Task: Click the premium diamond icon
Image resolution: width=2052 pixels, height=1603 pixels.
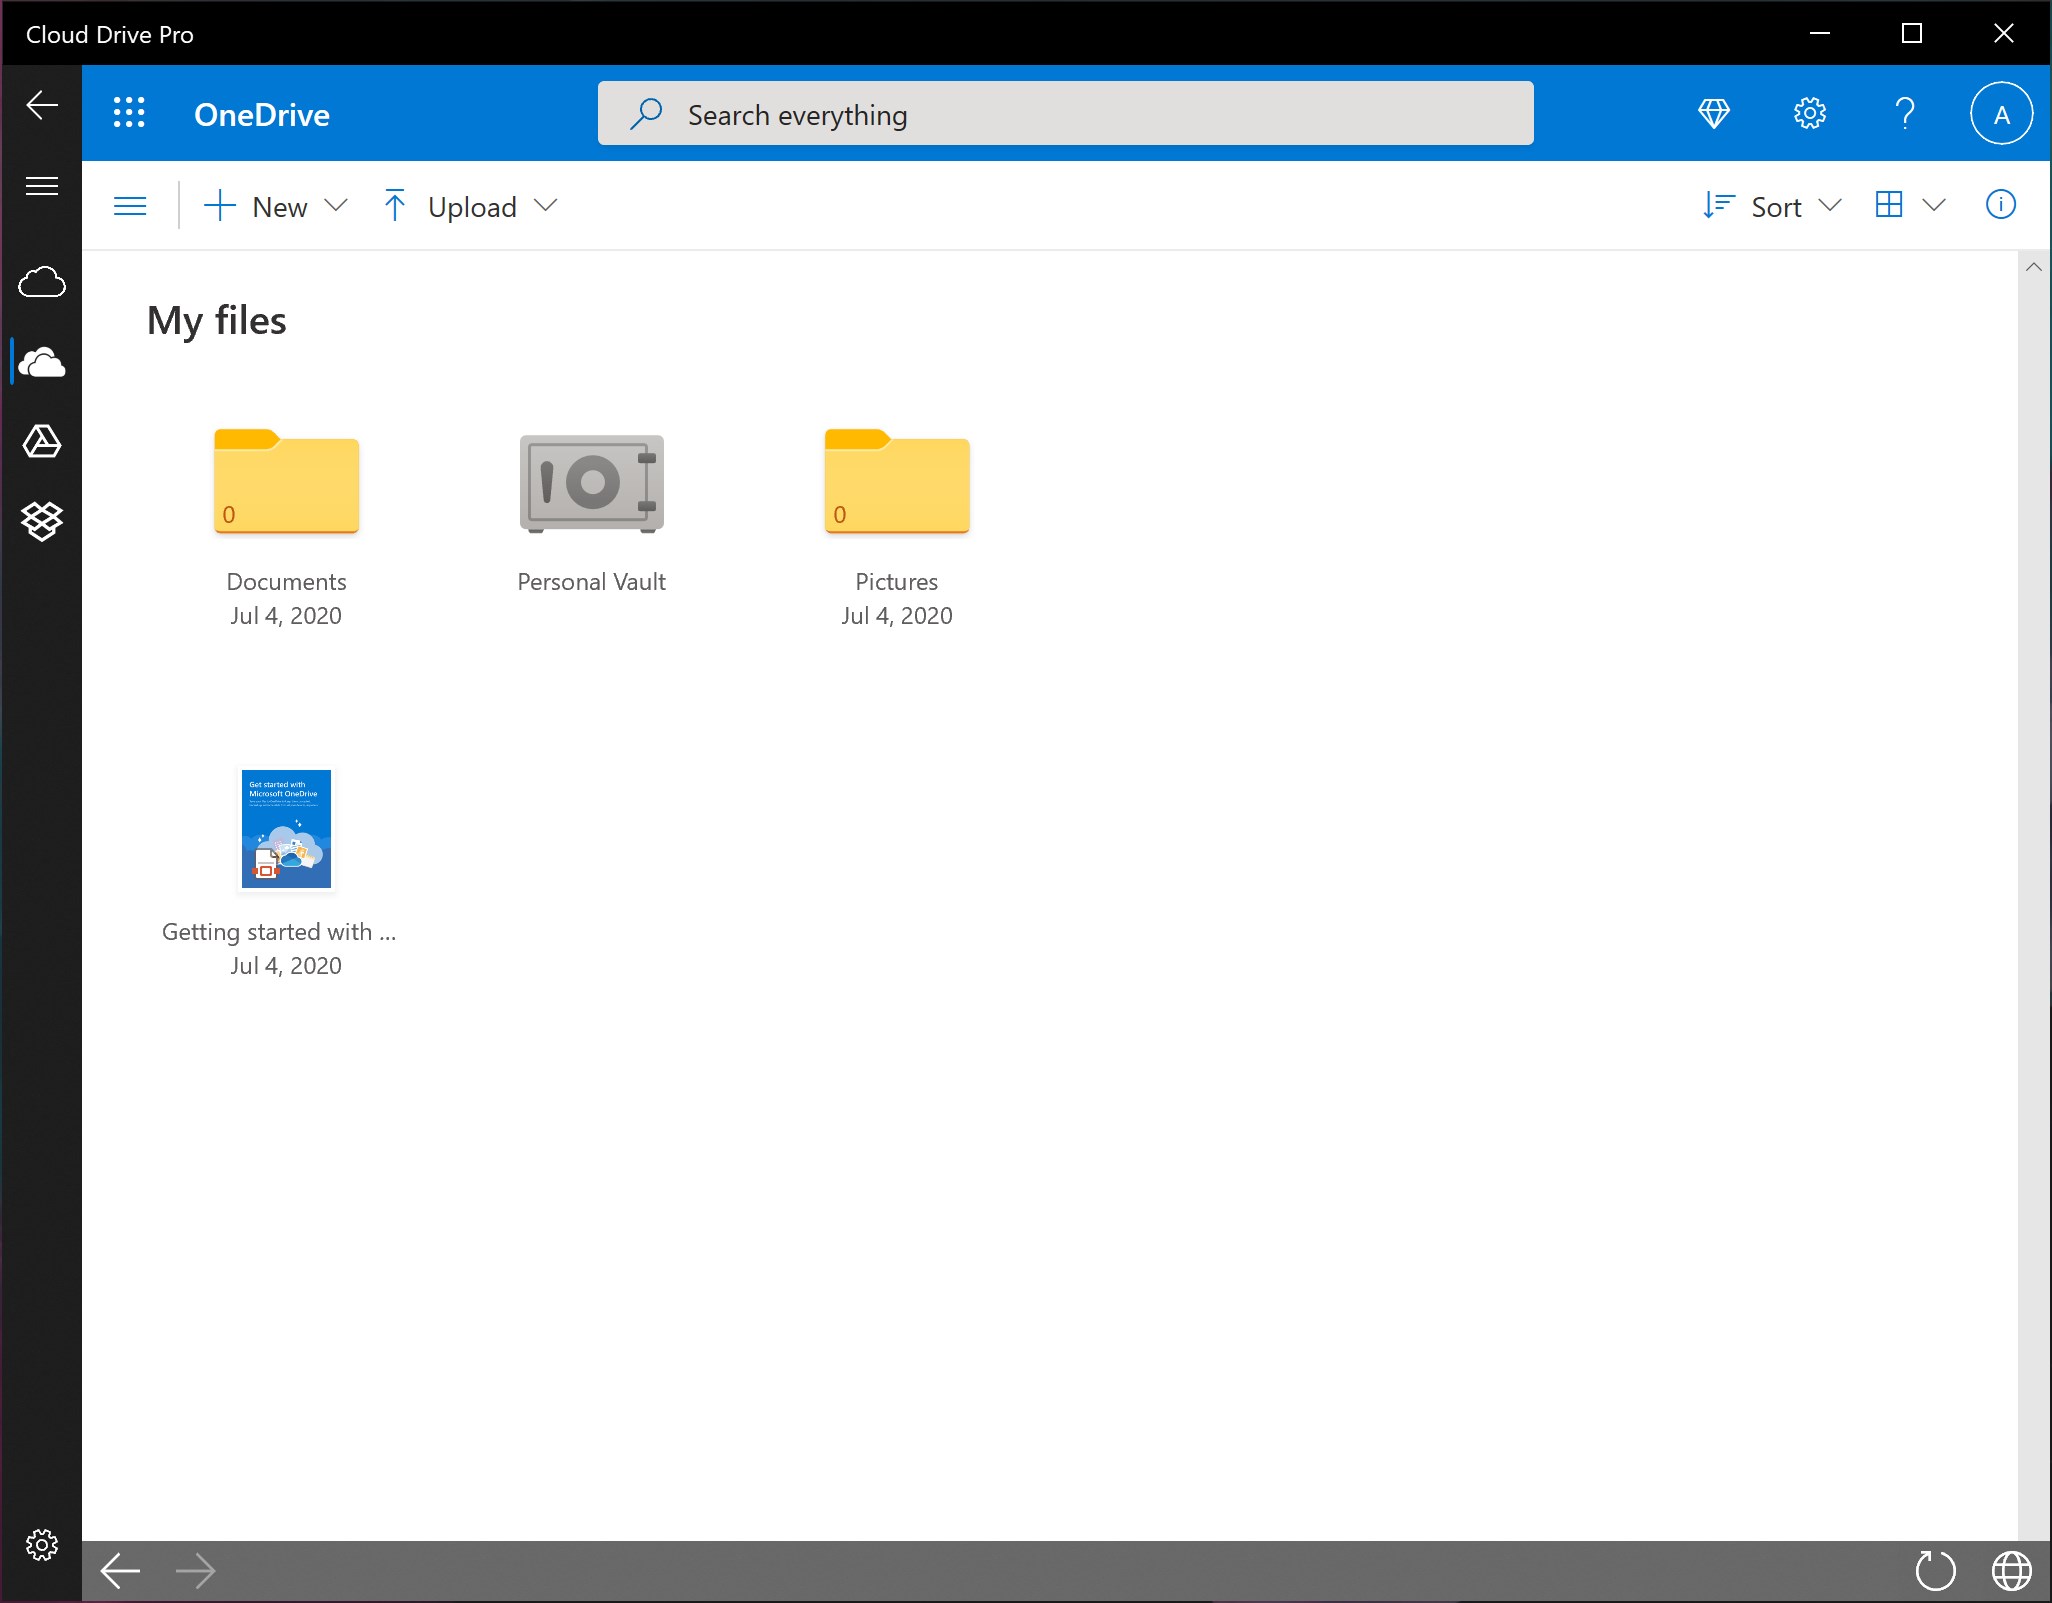Action: click(1714, 113)
